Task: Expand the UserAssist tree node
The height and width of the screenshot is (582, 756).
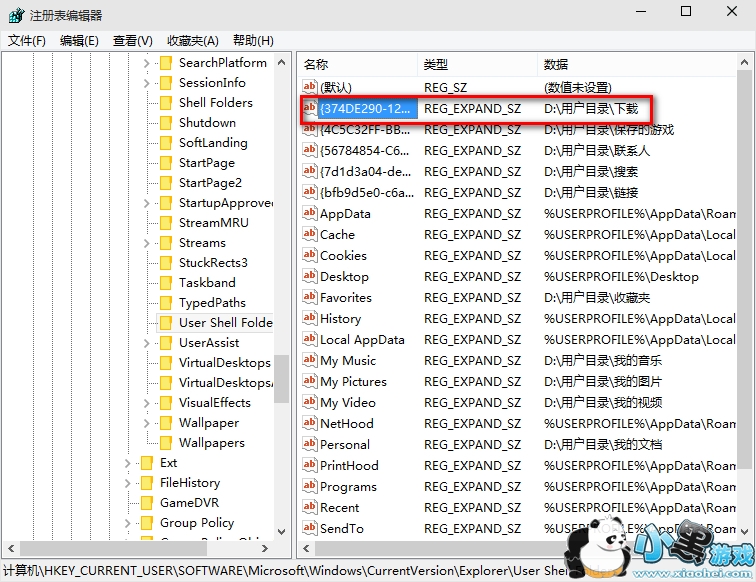Action: (x=147, y=343)
